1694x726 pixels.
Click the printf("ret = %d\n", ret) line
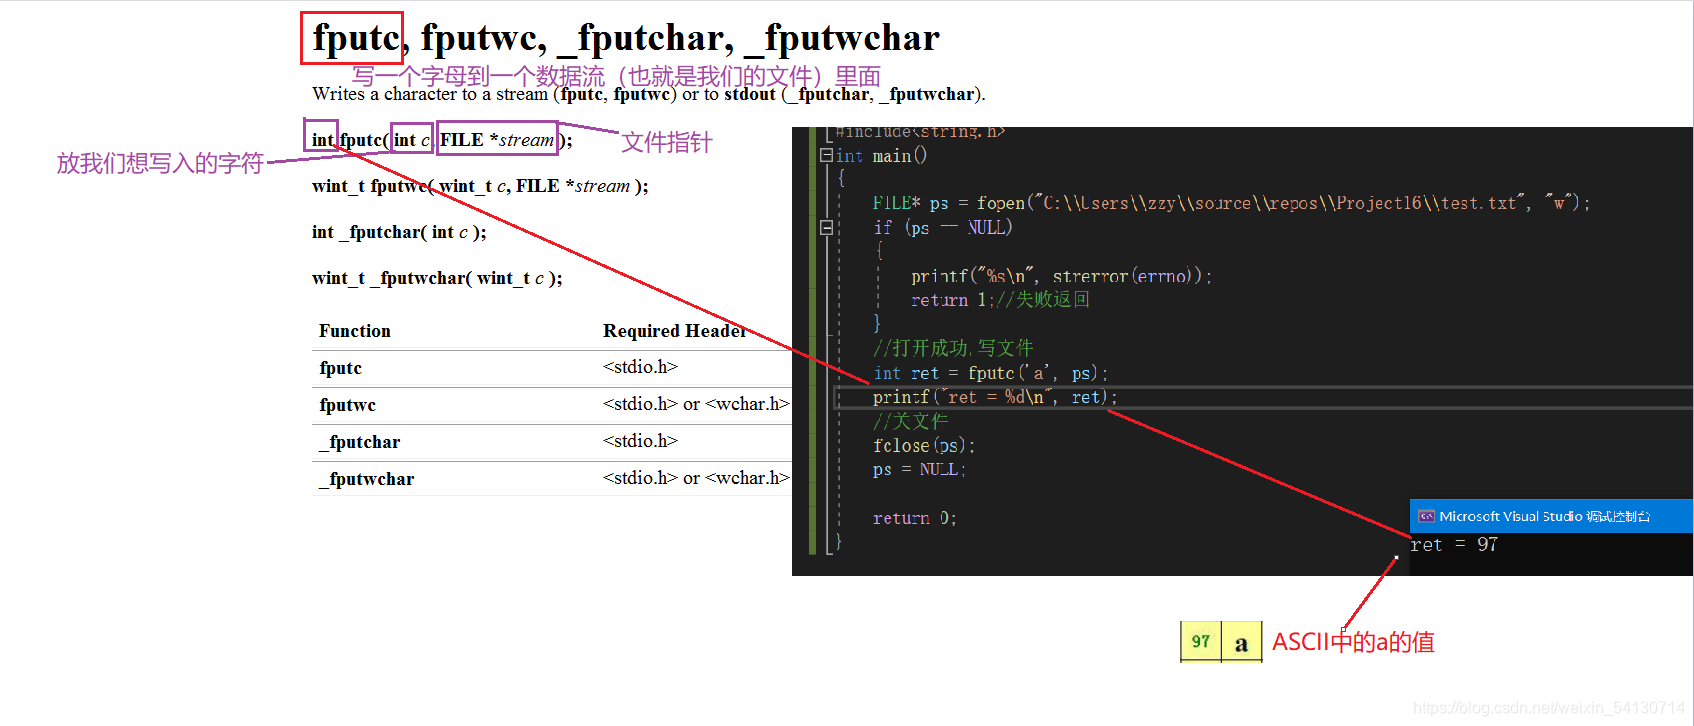coord(995,397)
